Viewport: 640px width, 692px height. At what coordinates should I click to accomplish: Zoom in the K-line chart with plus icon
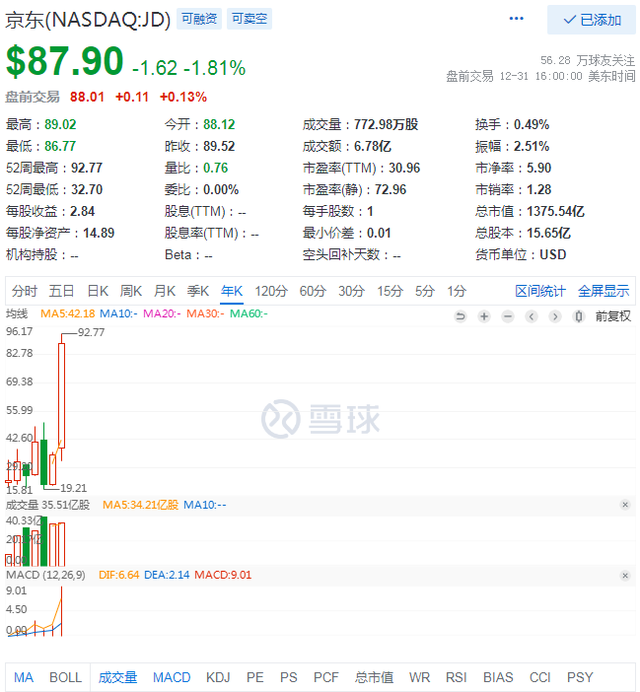point(484,316)
